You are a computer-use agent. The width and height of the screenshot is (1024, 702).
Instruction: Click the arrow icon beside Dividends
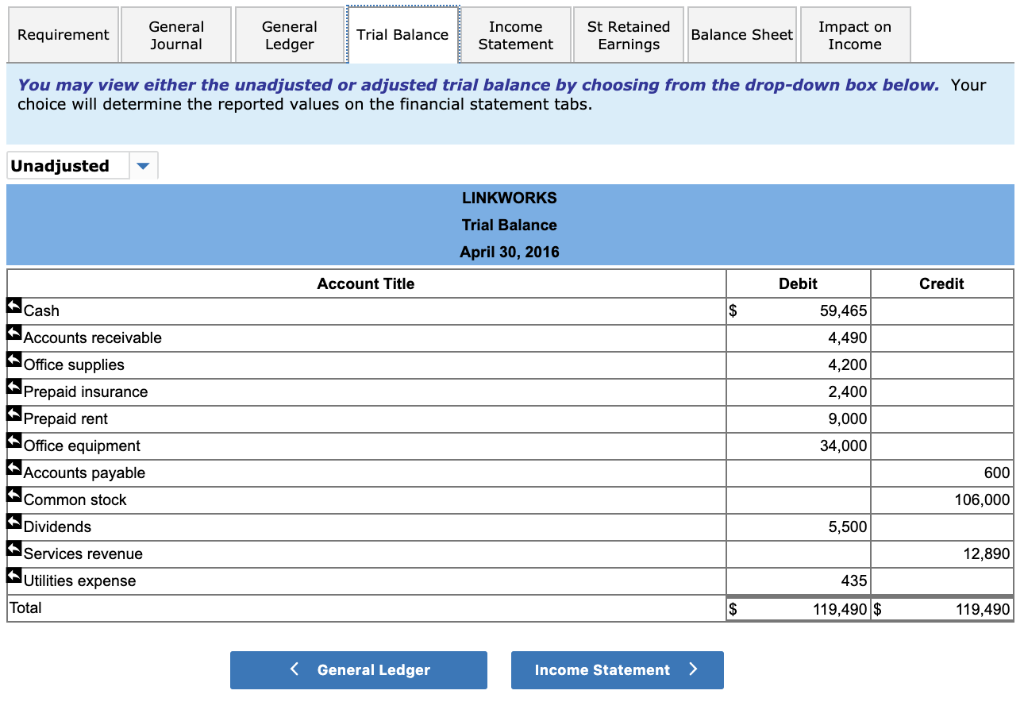click(15, 523)
